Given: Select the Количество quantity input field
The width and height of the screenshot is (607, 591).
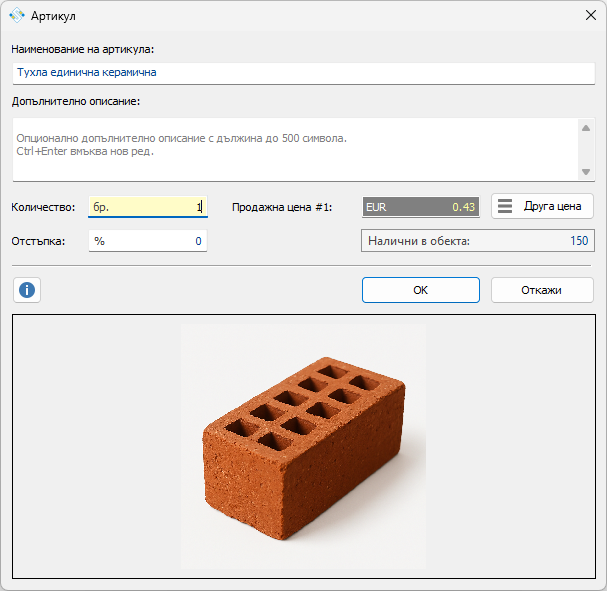Looking at the screenshot, I should (x=148, y=207).
